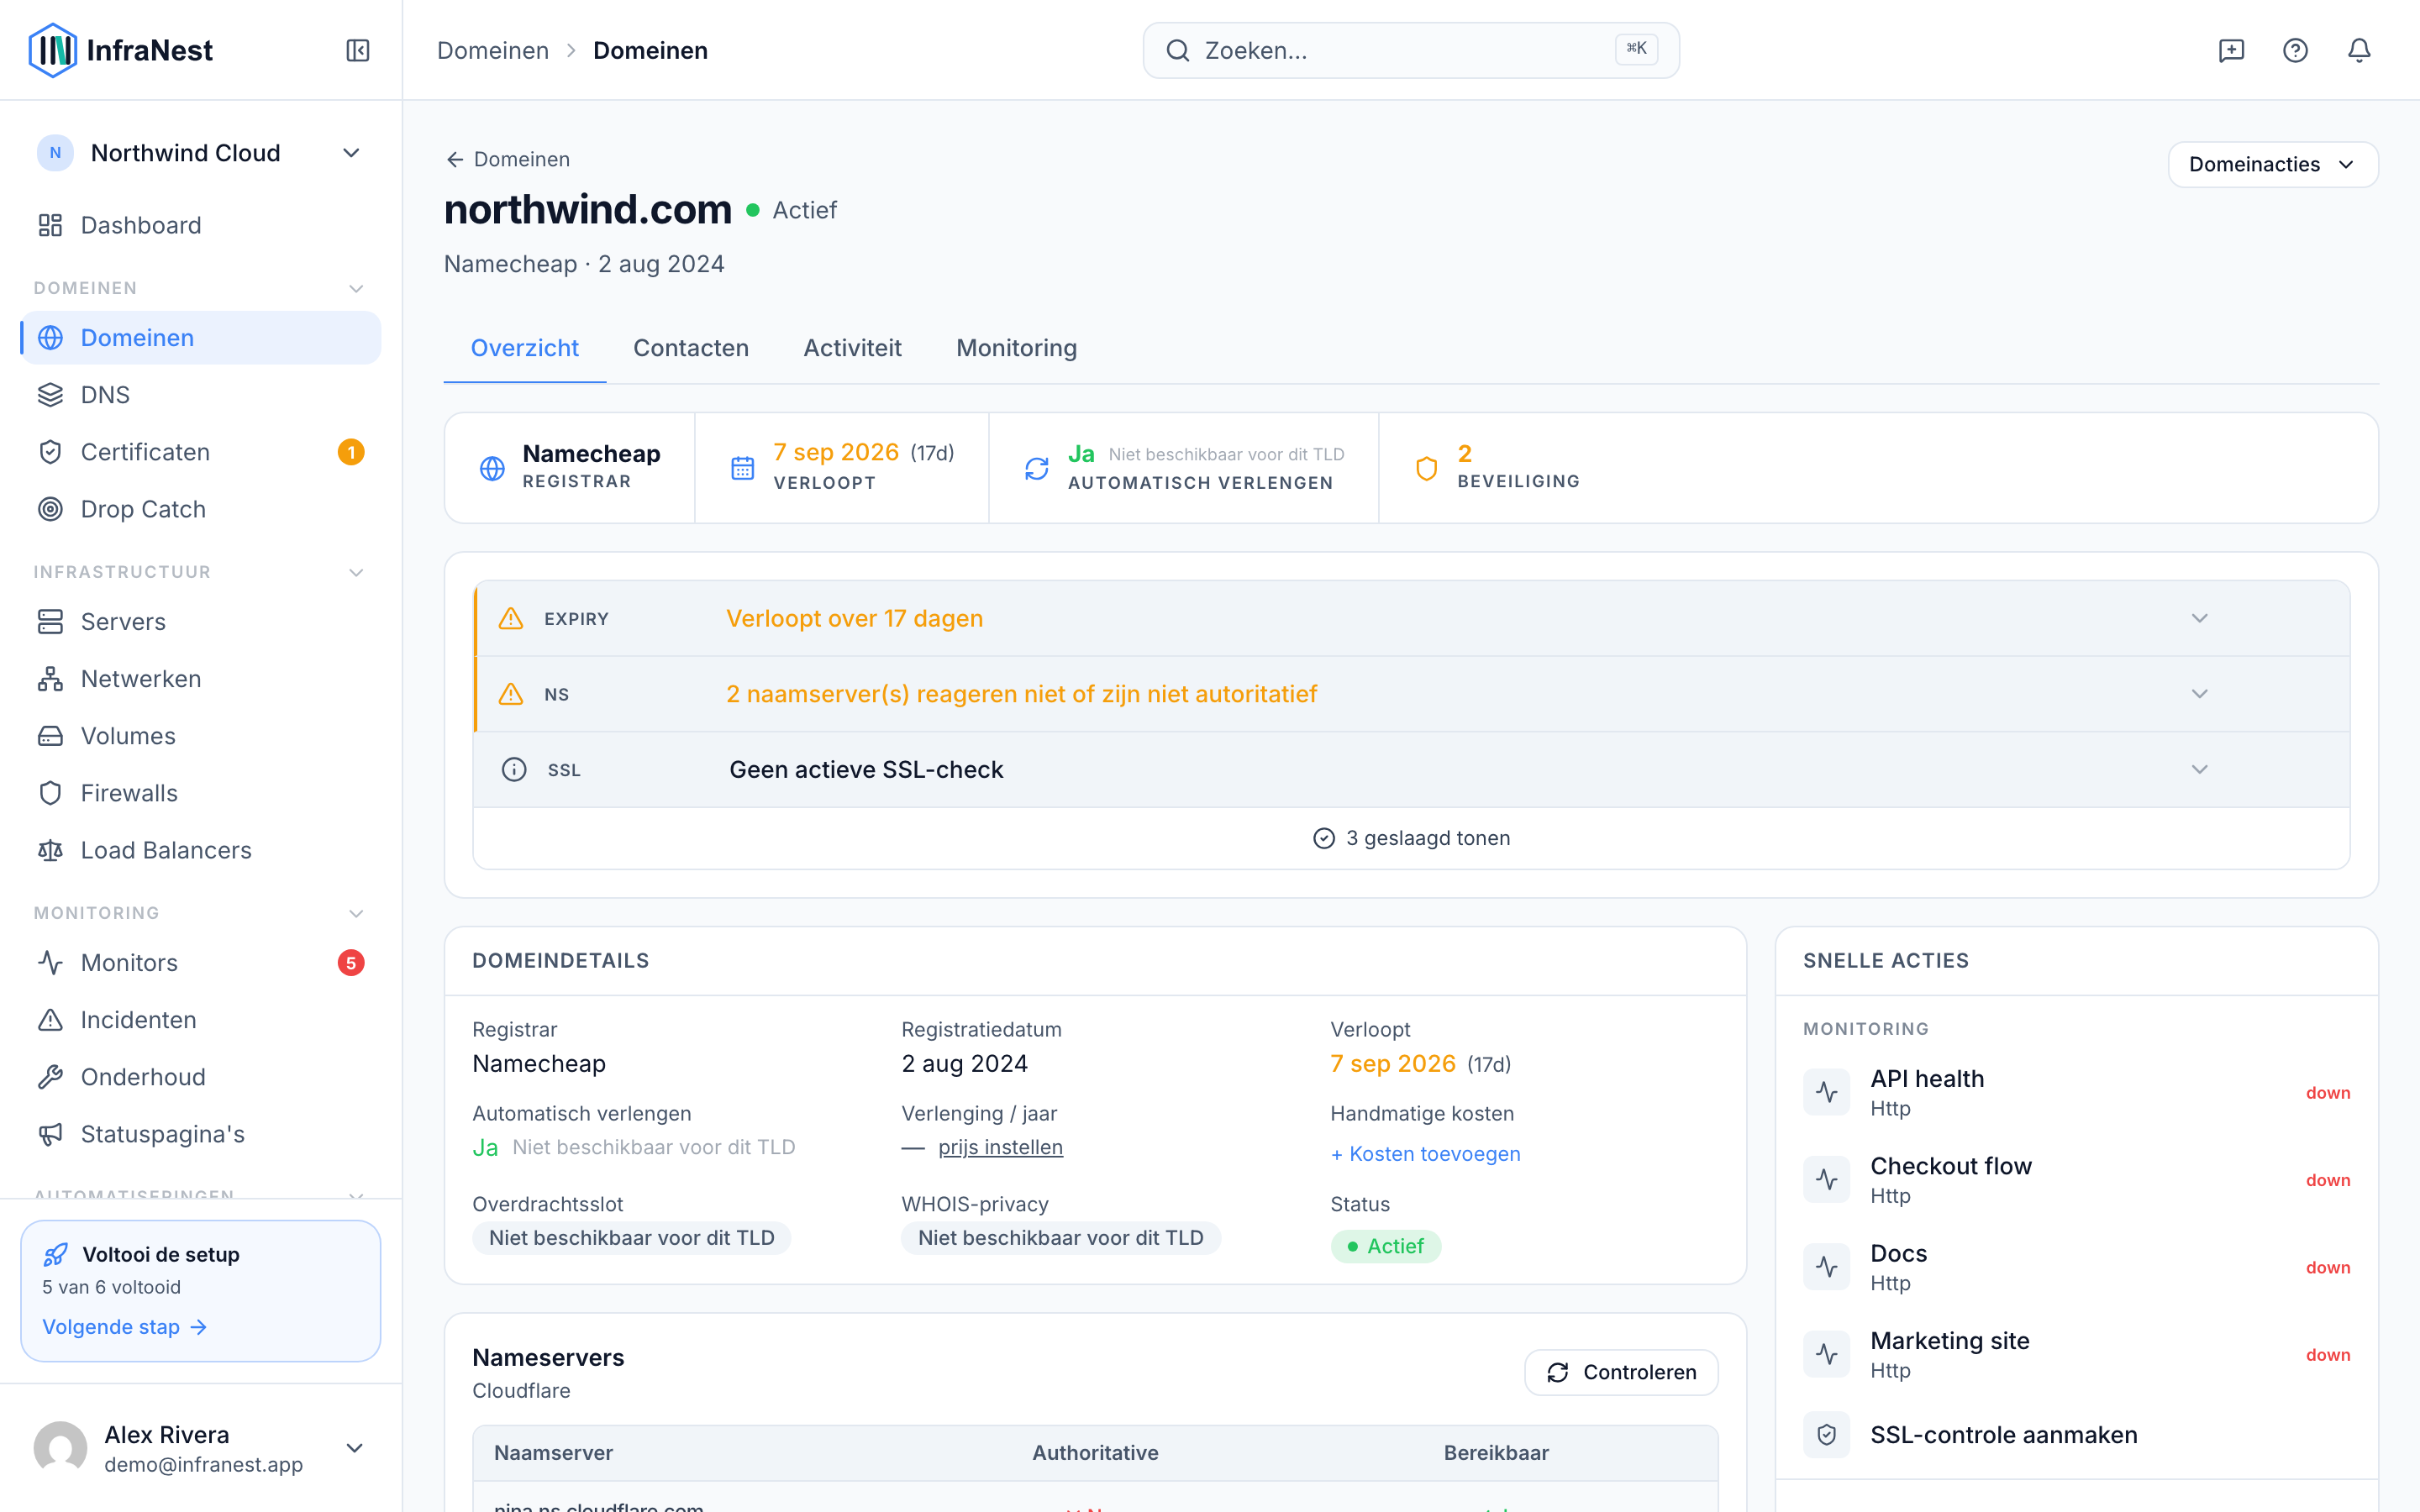Collapse the INFRASTRUCTUUR sidebar section

point(356,572)
